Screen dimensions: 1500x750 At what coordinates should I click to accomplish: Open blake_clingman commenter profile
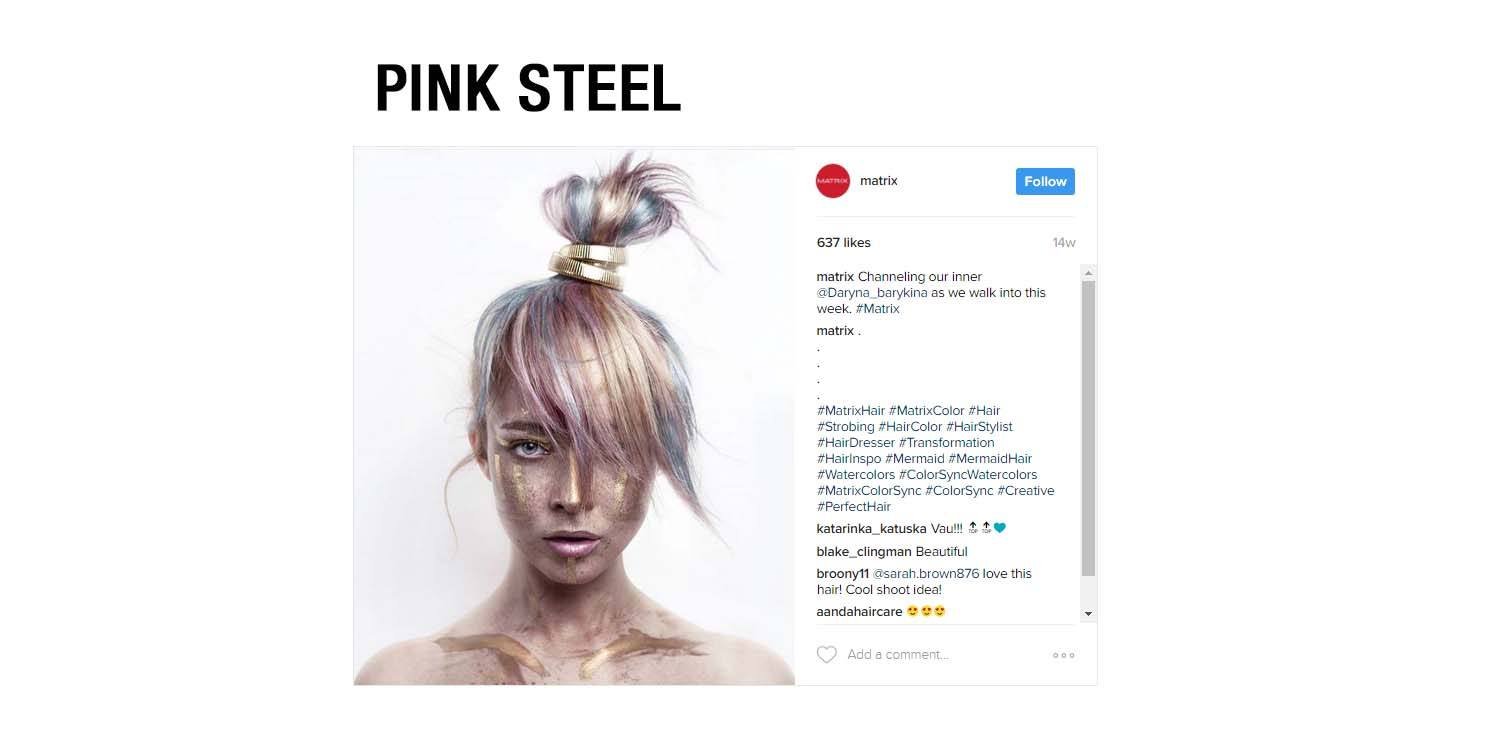[x=864, y=552]
